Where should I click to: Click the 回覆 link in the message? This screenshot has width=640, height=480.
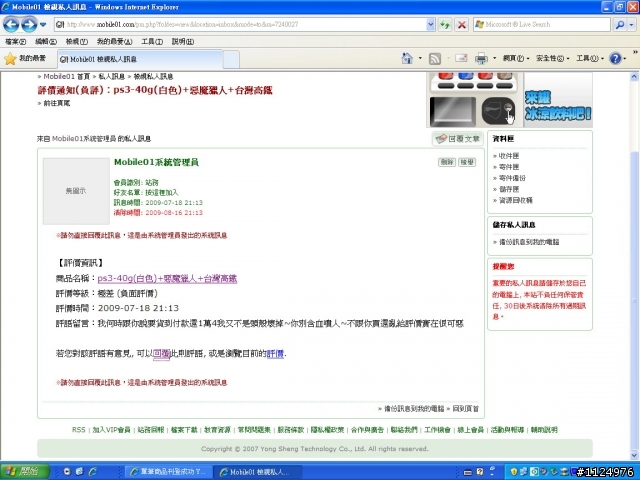pyautogui.click(x=161, y=353)
